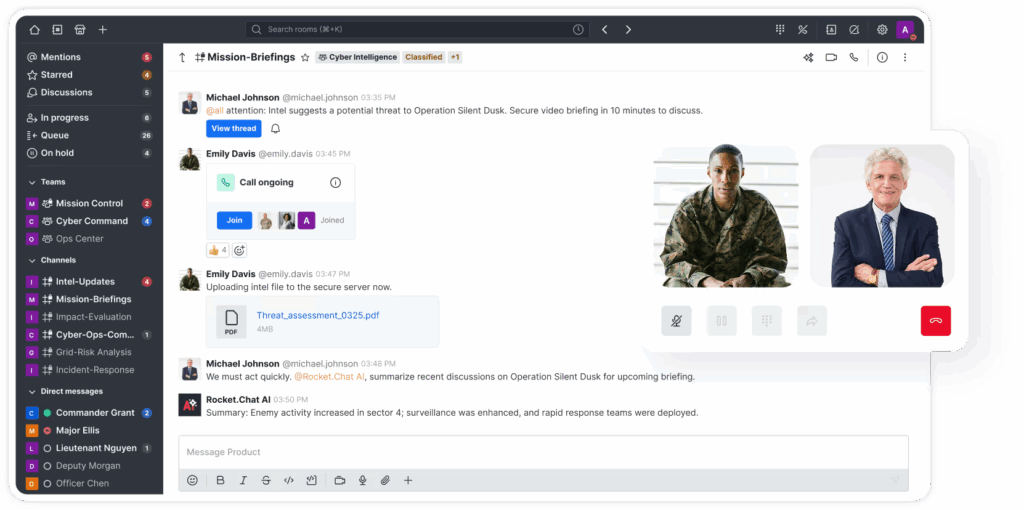Record audio message with microphone icon
This screenshot has height=510, width=1024.
pos(362,480)
